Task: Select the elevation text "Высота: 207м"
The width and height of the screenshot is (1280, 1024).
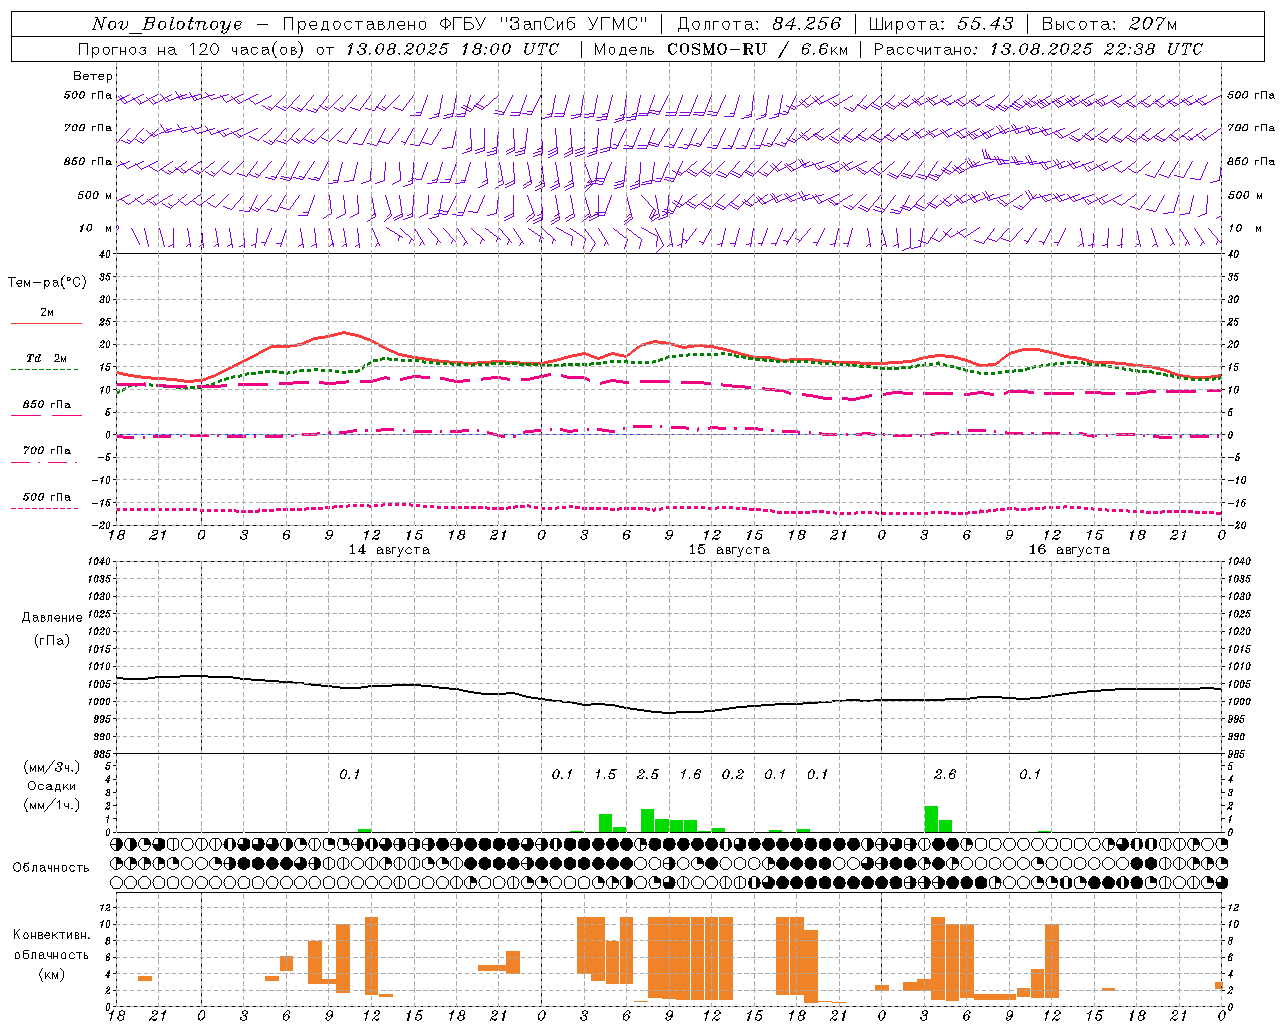Action: 1109,24
